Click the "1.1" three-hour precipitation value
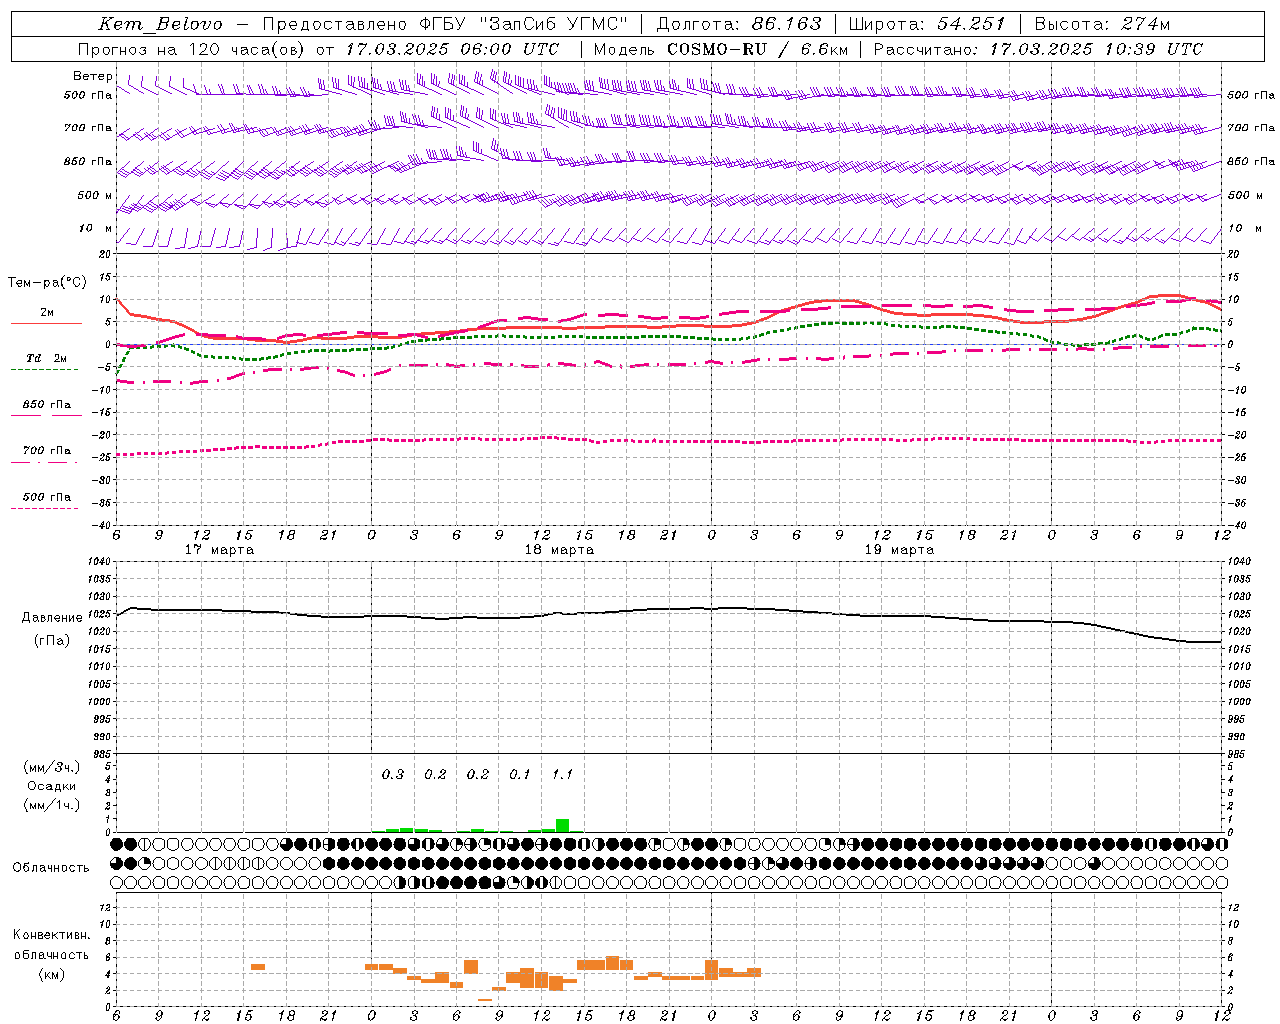The height and width of the screenshot is (1024, 1280). click(x=562, y=775)
